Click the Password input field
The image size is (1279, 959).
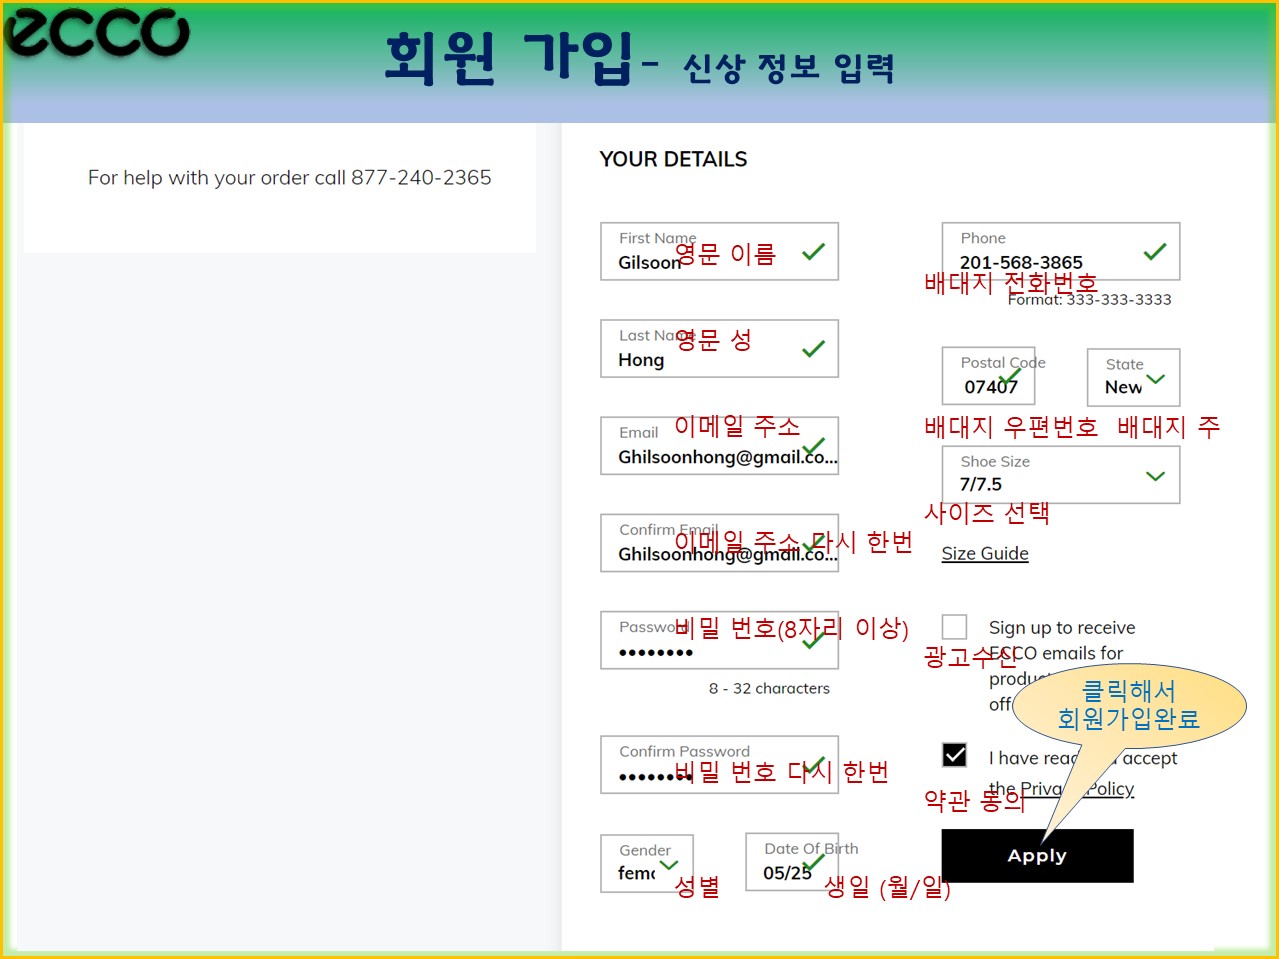(x=719, y=640)
